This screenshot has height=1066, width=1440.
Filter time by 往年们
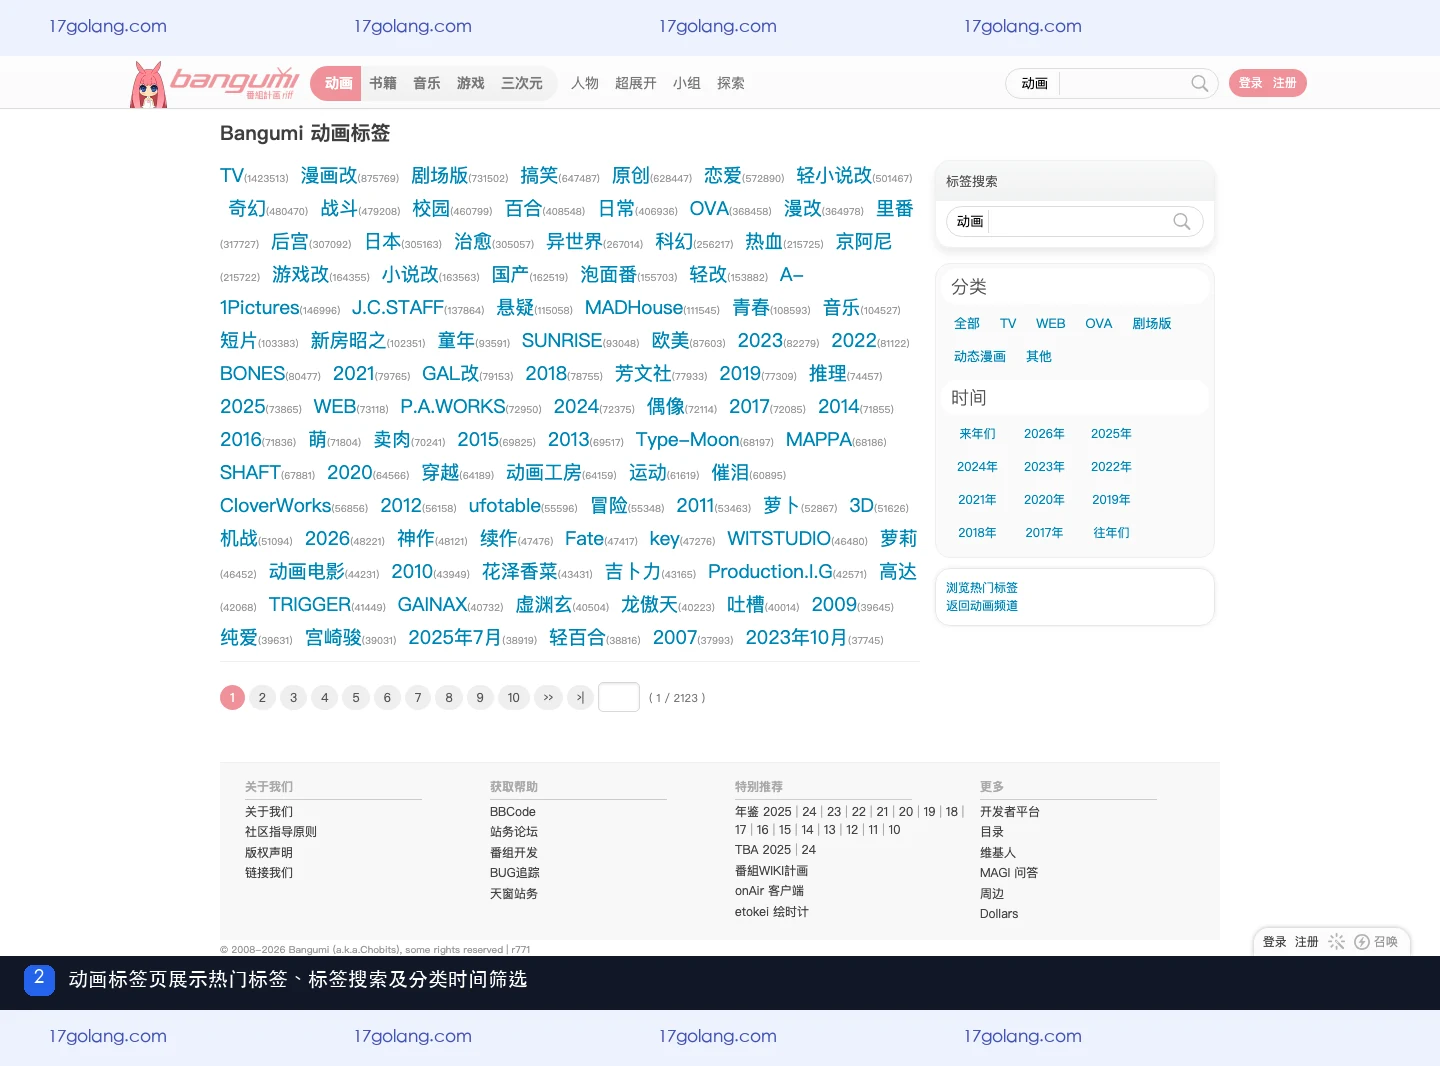(x=1111, y=532)
